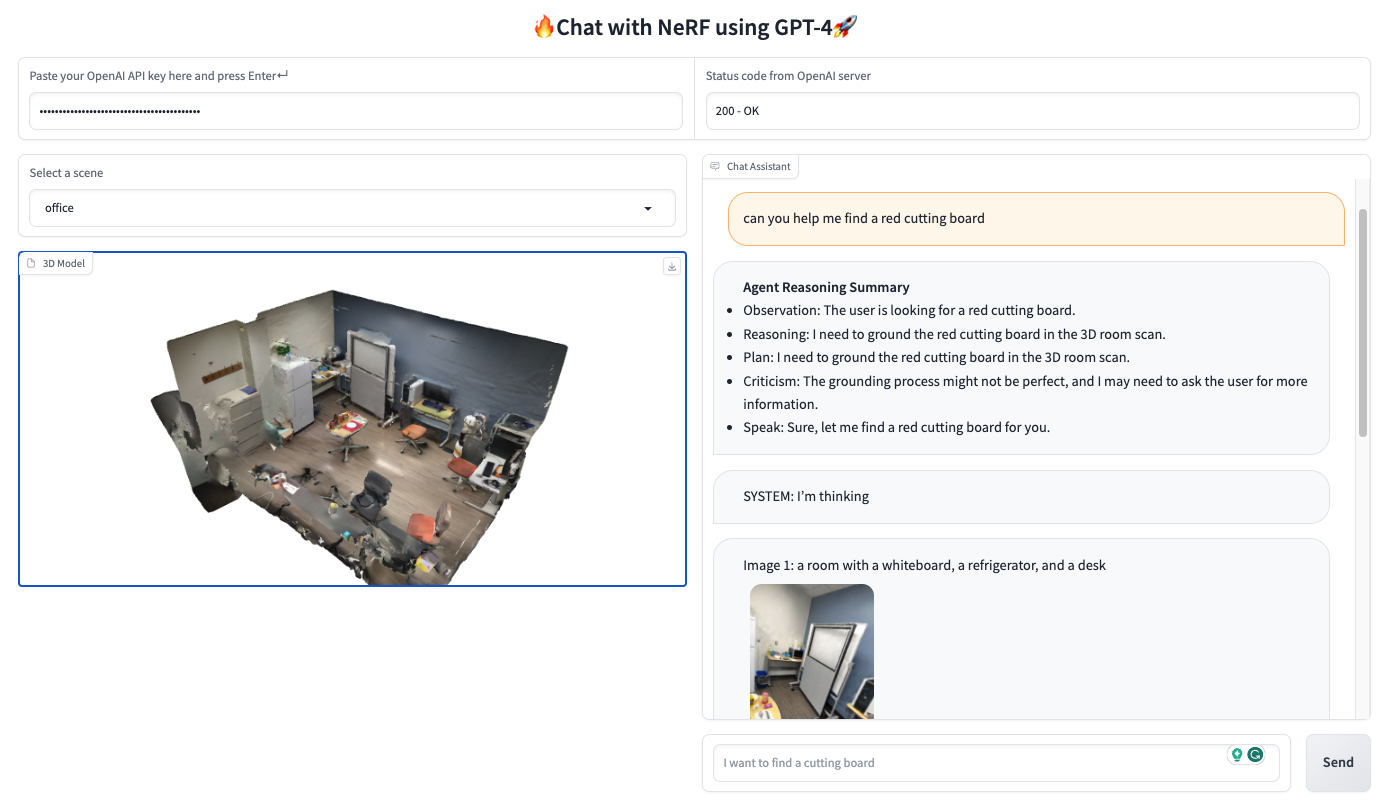Click the Agent Reasoning Summary heading
The width and height of the screenshot is (1386, 804).
(826, 287)
